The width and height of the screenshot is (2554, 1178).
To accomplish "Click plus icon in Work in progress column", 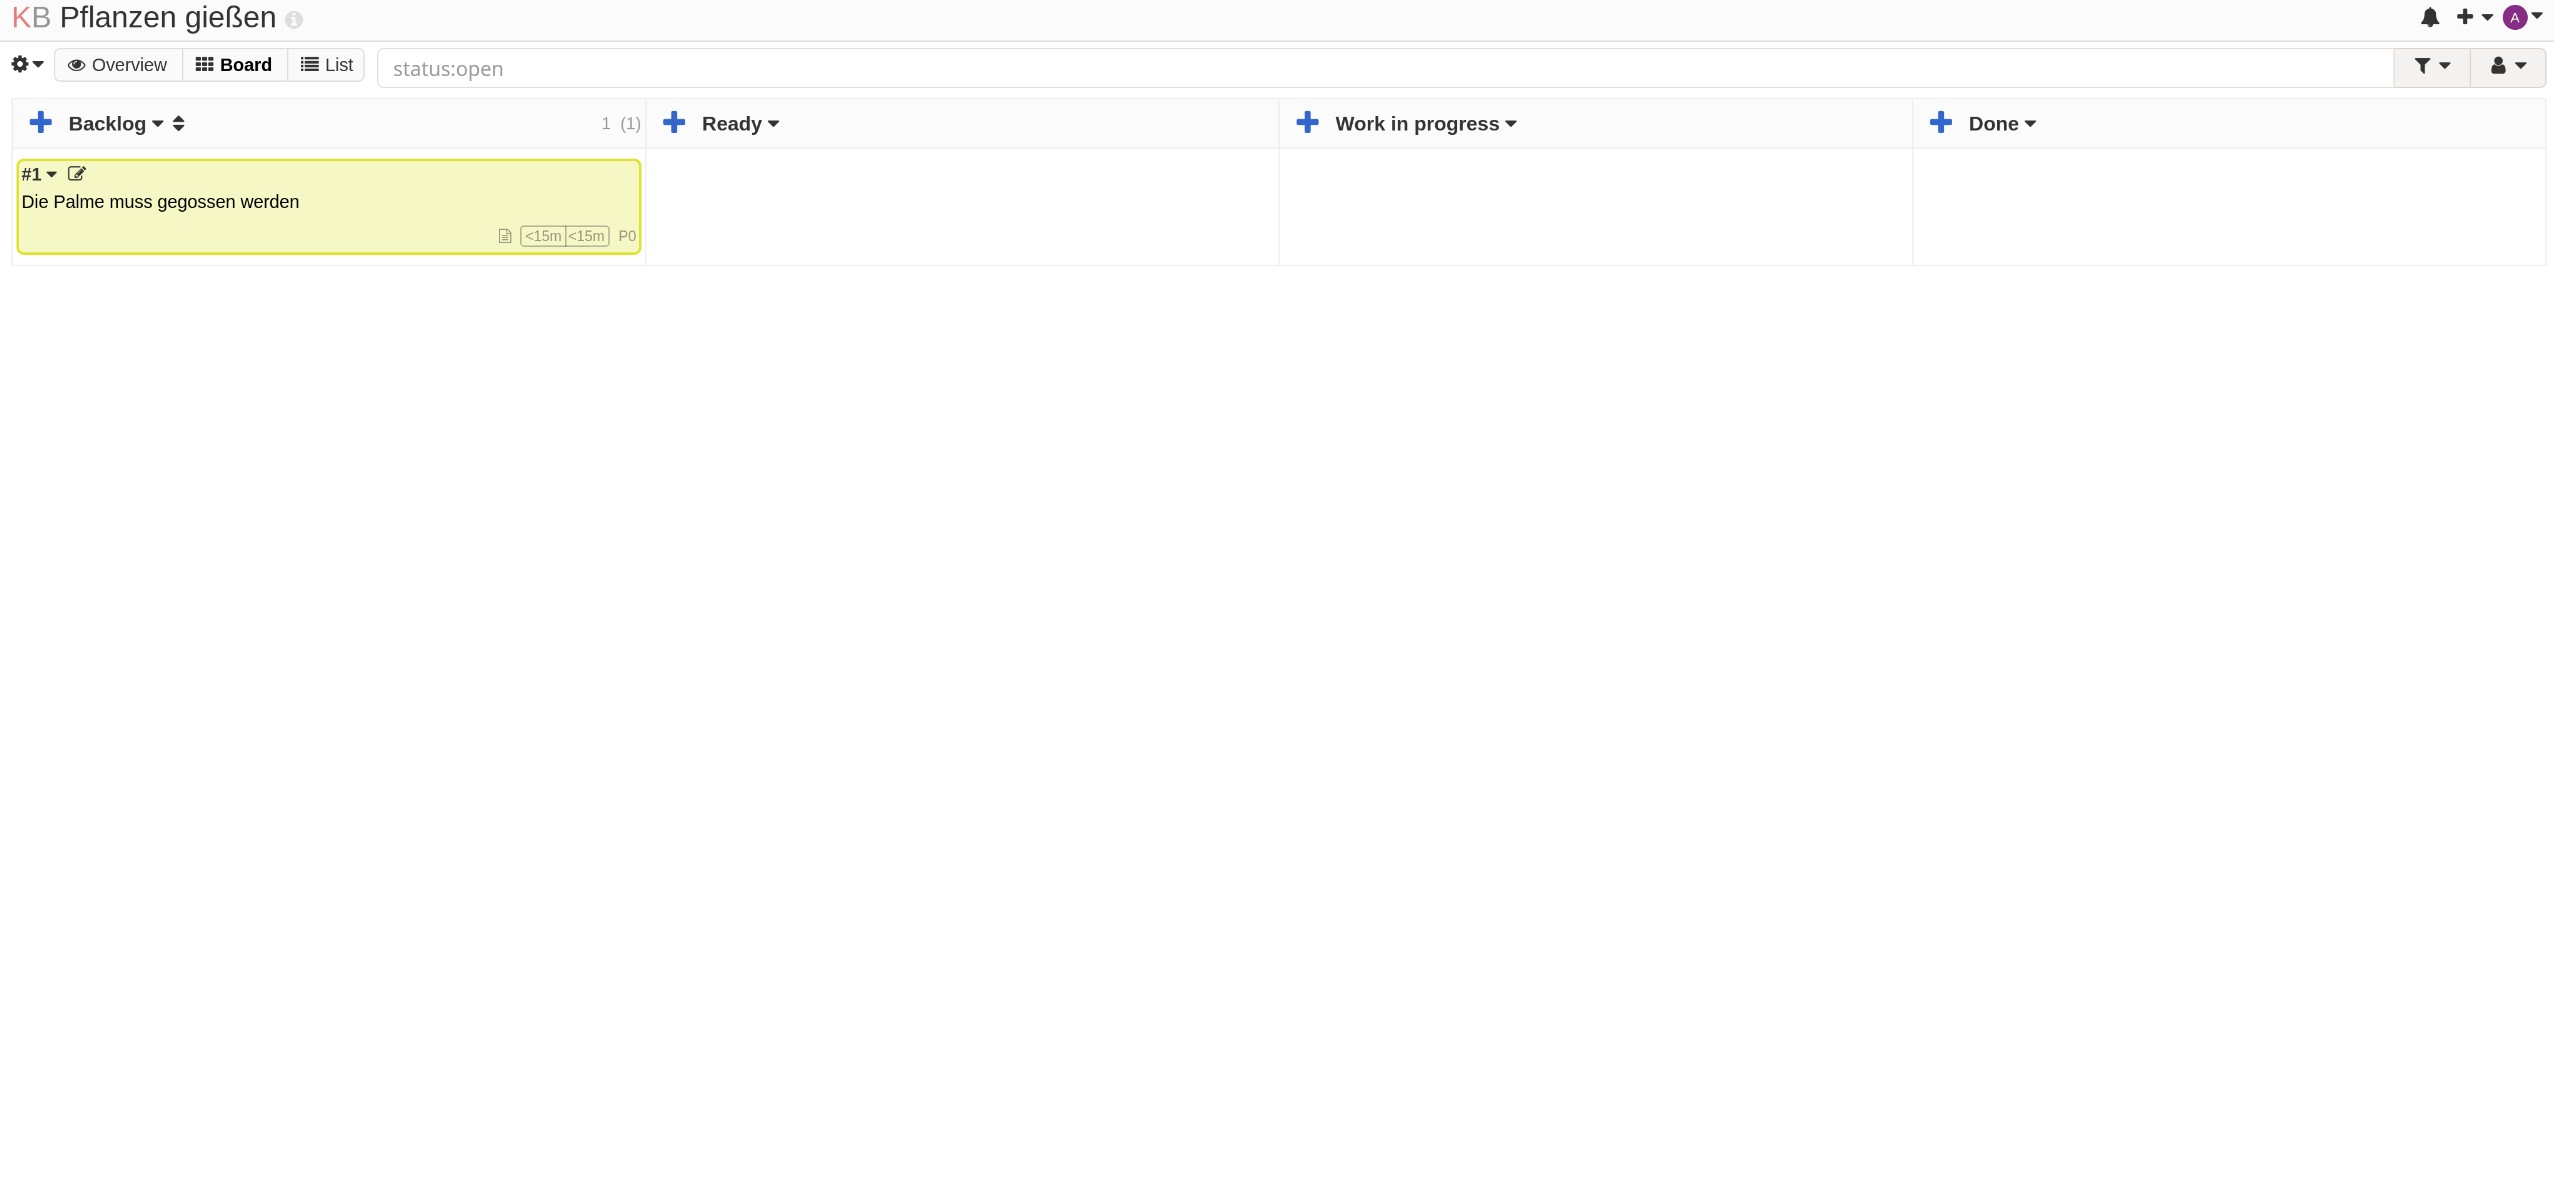I will coord(1307,123).
